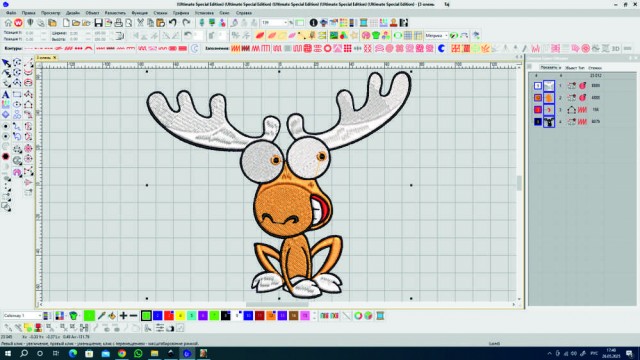The width and height of the screenshot is (640, 360).
Task: Open the Метрика units dropdown
Action: (x=446, y=36)
